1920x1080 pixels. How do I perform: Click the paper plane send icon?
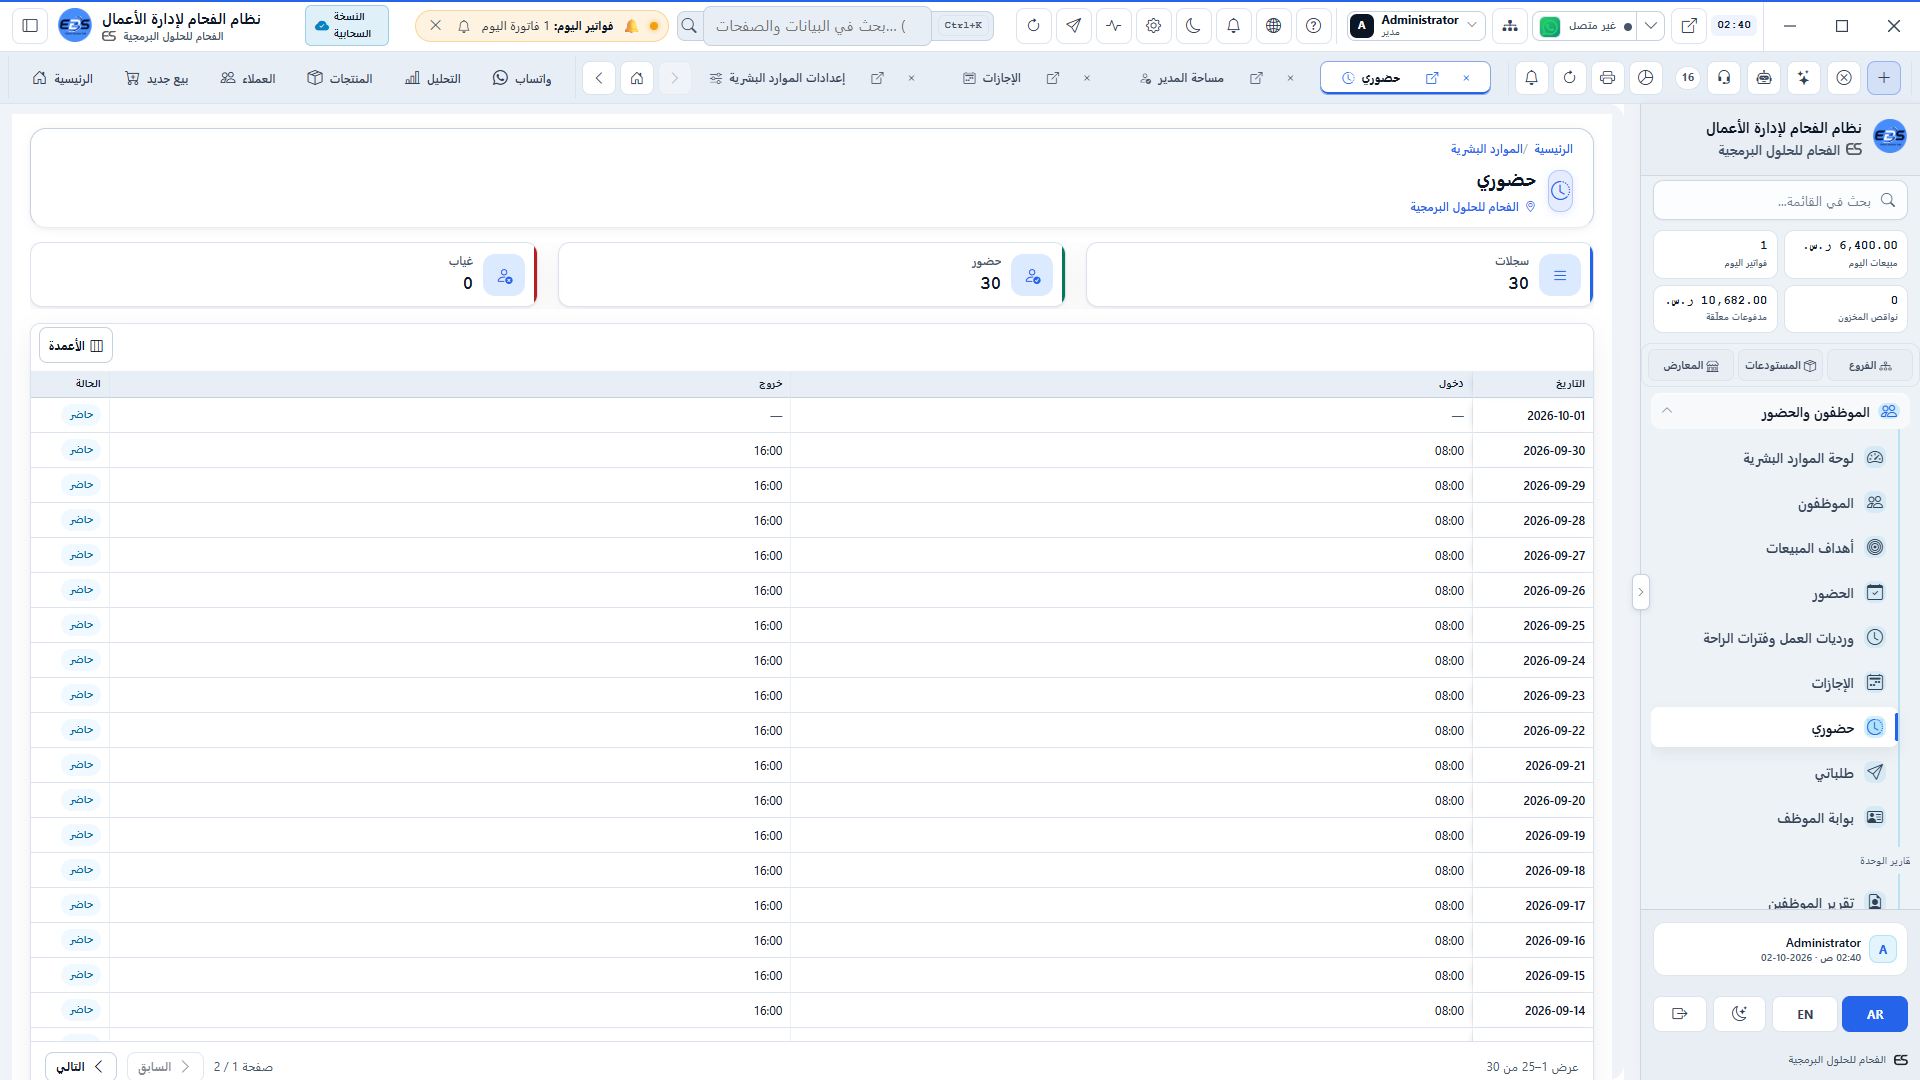(1073, 26)
